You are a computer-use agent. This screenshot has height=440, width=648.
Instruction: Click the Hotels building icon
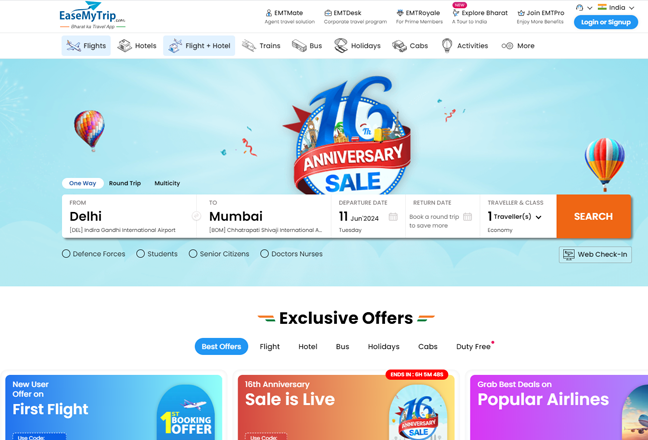[x=124, y=45]
